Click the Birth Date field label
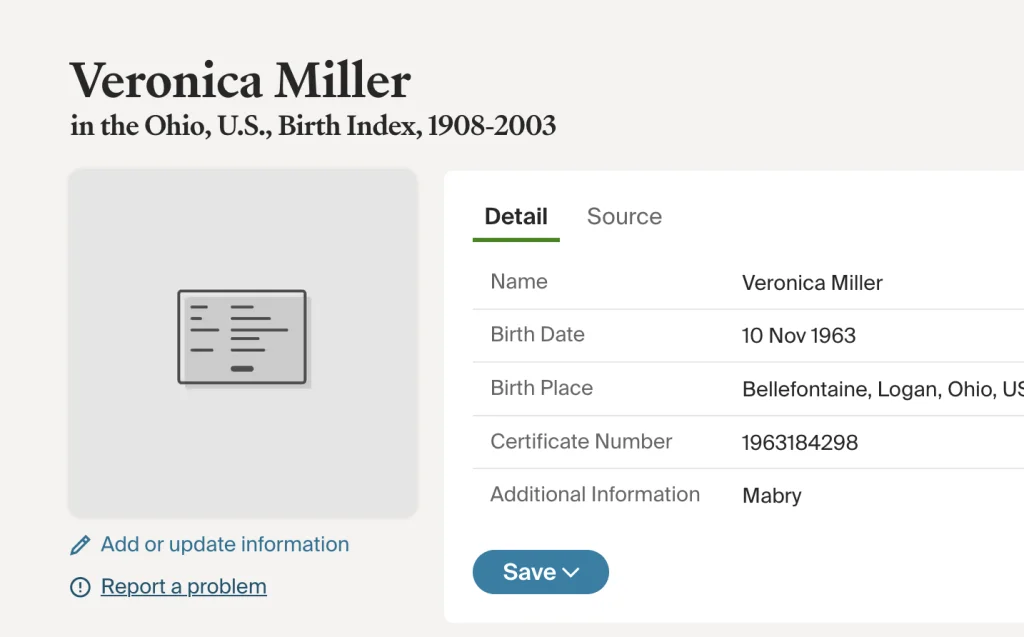 pyautogui.click(x=537, y=335)
